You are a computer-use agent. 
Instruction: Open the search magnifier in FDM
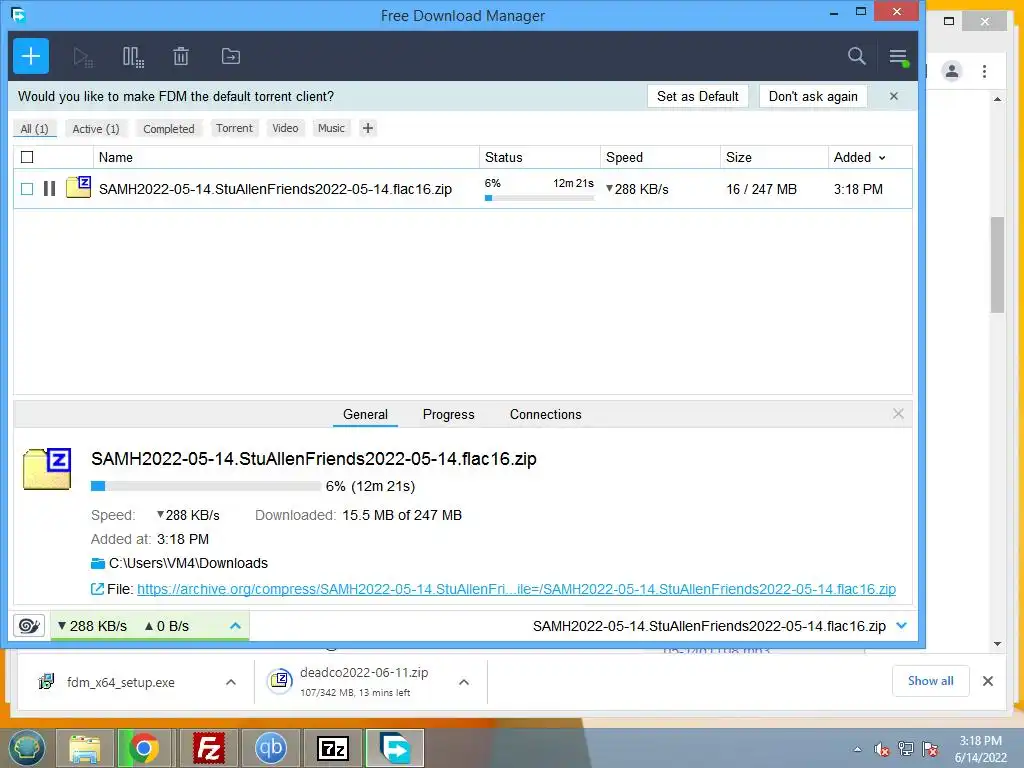coord(857,56)
